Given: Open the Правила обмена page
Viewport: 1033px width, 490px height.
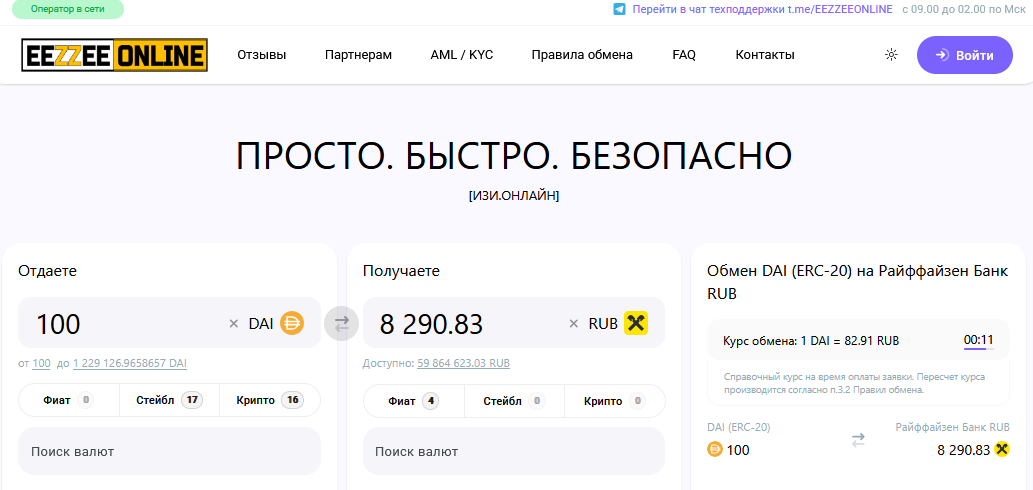Looking at the screenshot, I should pyautogui.click(x=582, y=55).
